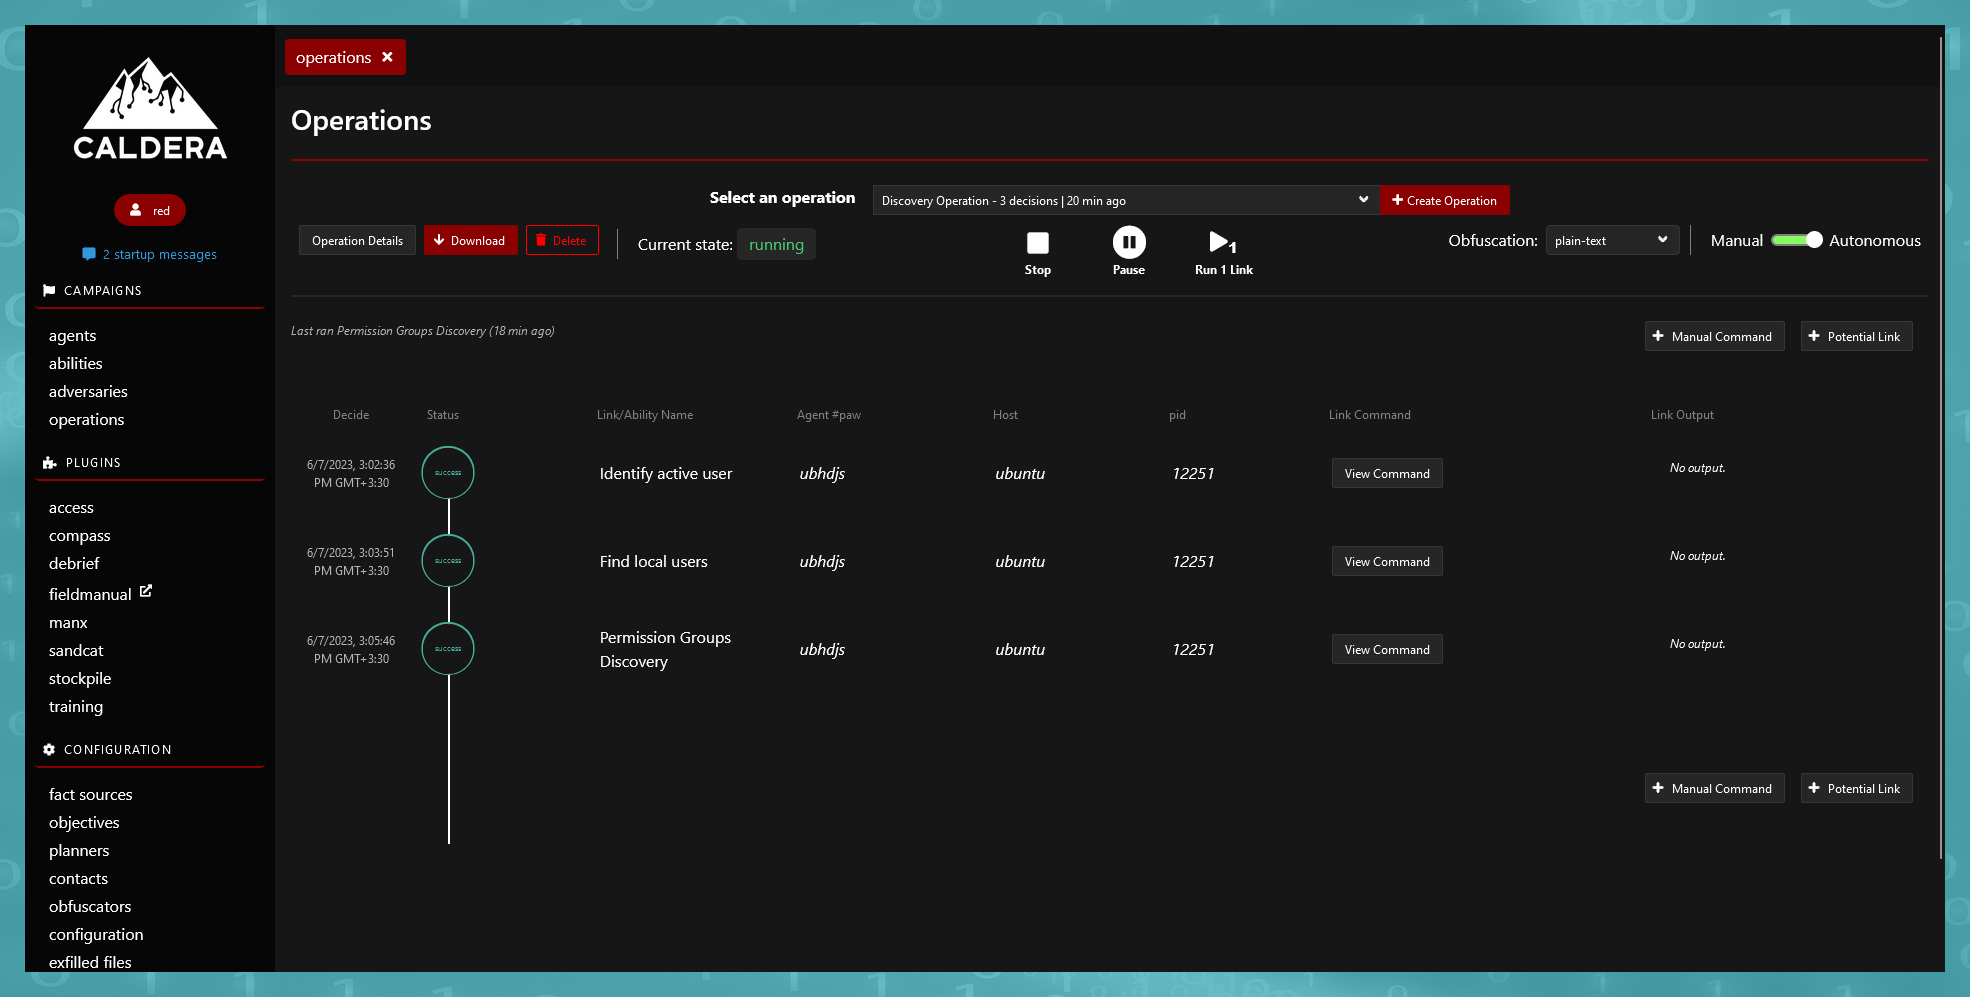Viewport: 1970px width, 997px height.
Task: Click the PLUGINS section header
Action: (x=92, y=462)
